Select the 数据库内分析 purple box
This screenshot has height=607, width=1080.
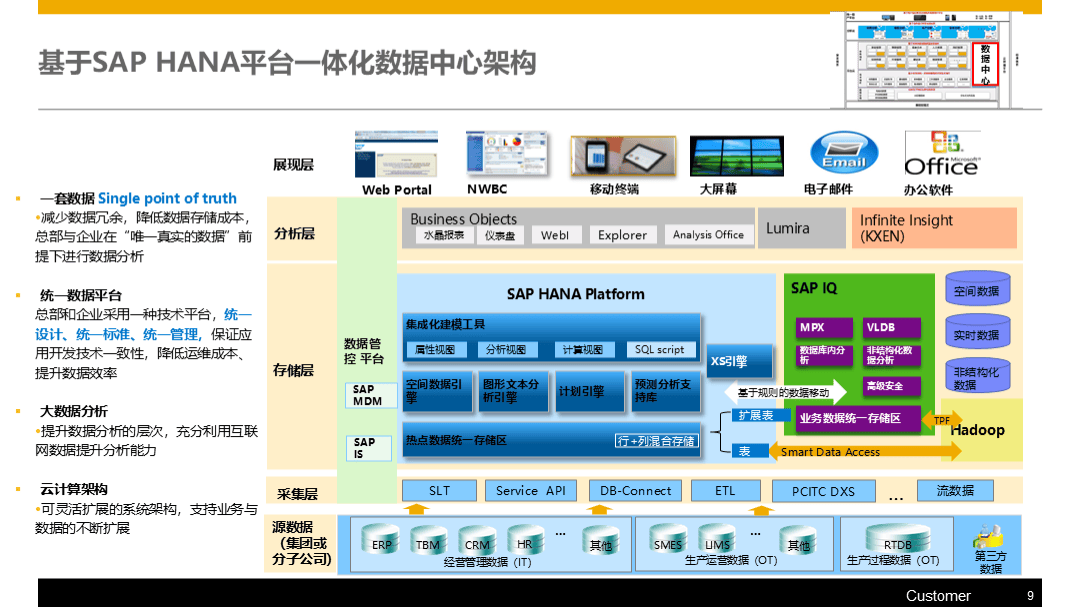click(x=824, y=355)
